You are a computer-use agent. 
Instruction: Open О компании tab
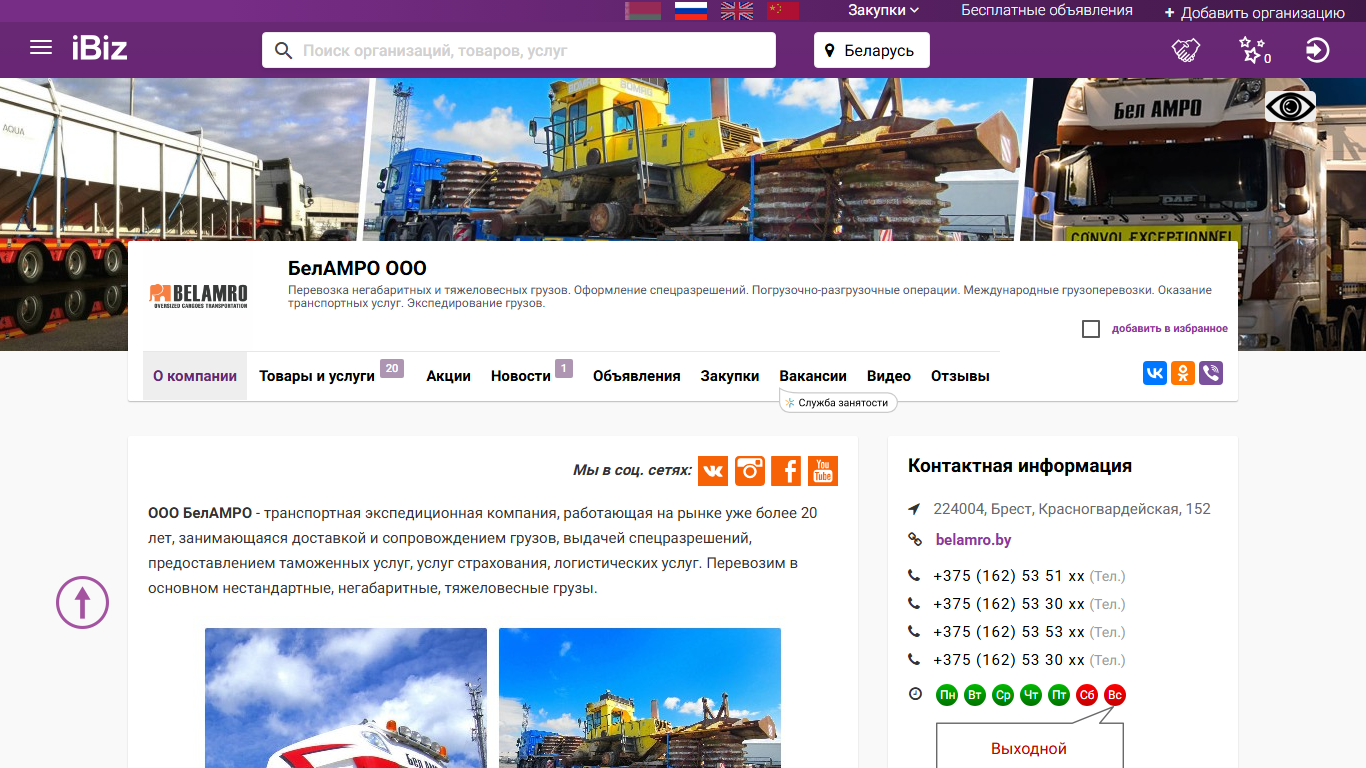(195, 376)
